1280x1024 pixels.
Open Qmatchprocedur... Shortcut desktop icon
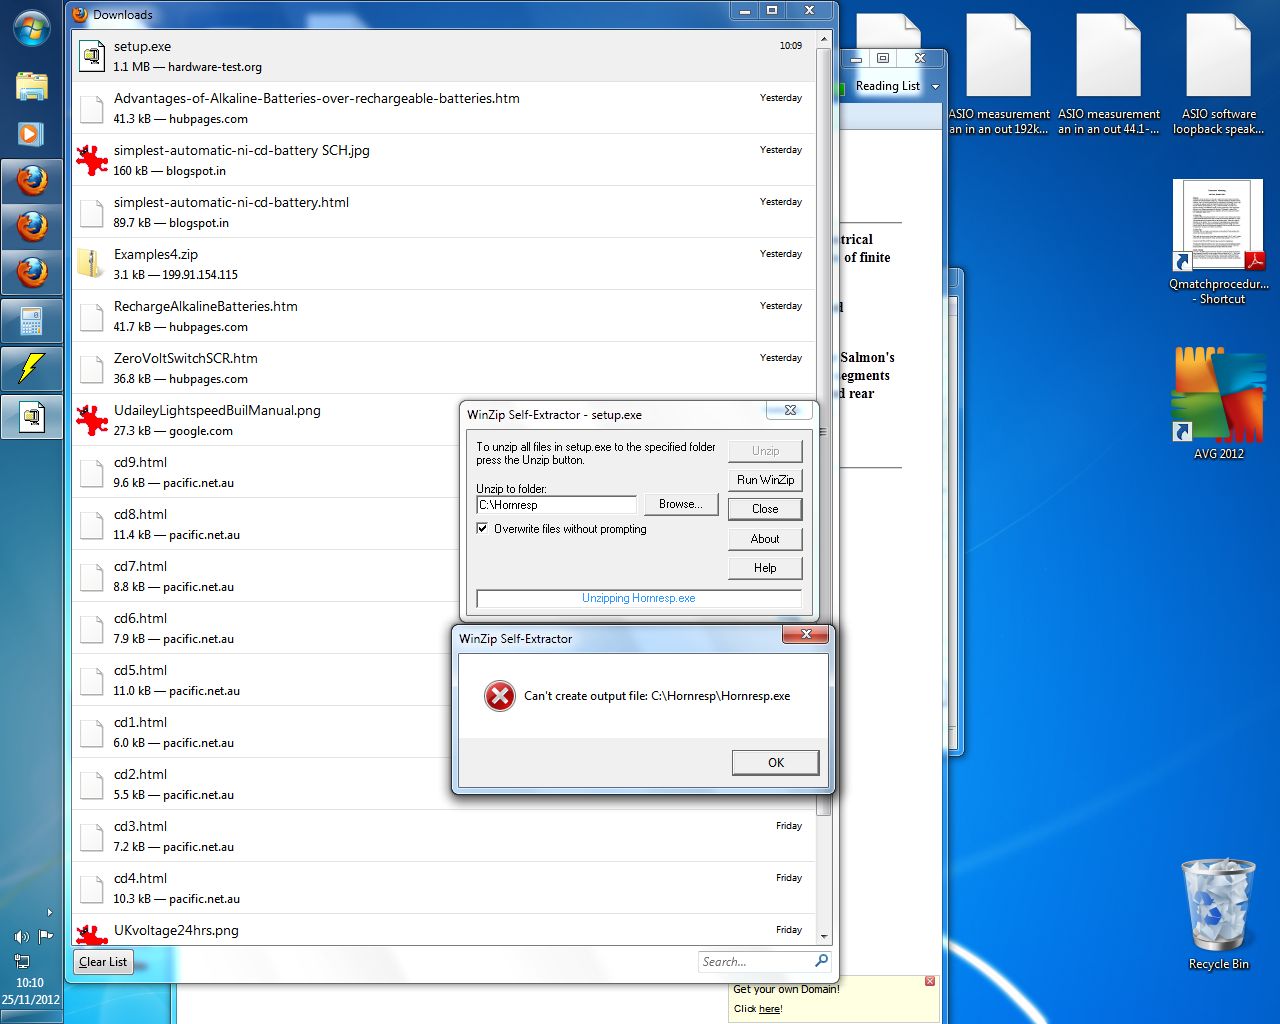click(1218, 242)
